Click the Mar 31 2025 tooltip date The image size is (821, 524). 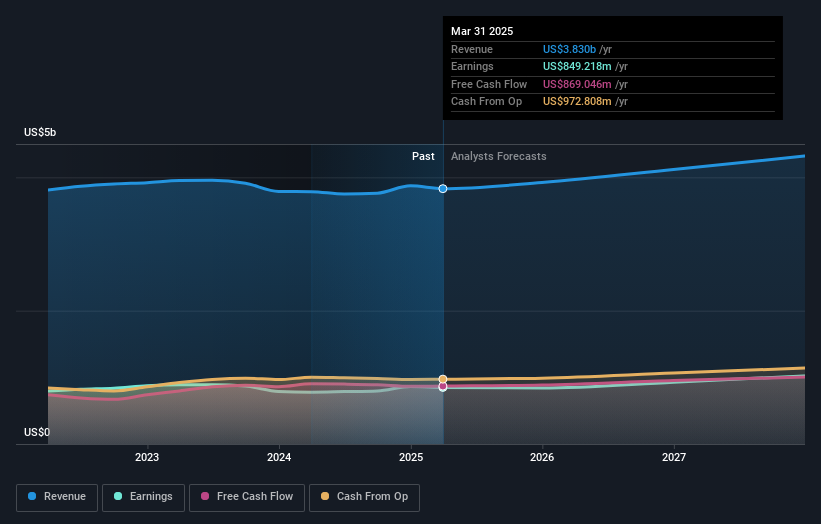coord(482,31)
